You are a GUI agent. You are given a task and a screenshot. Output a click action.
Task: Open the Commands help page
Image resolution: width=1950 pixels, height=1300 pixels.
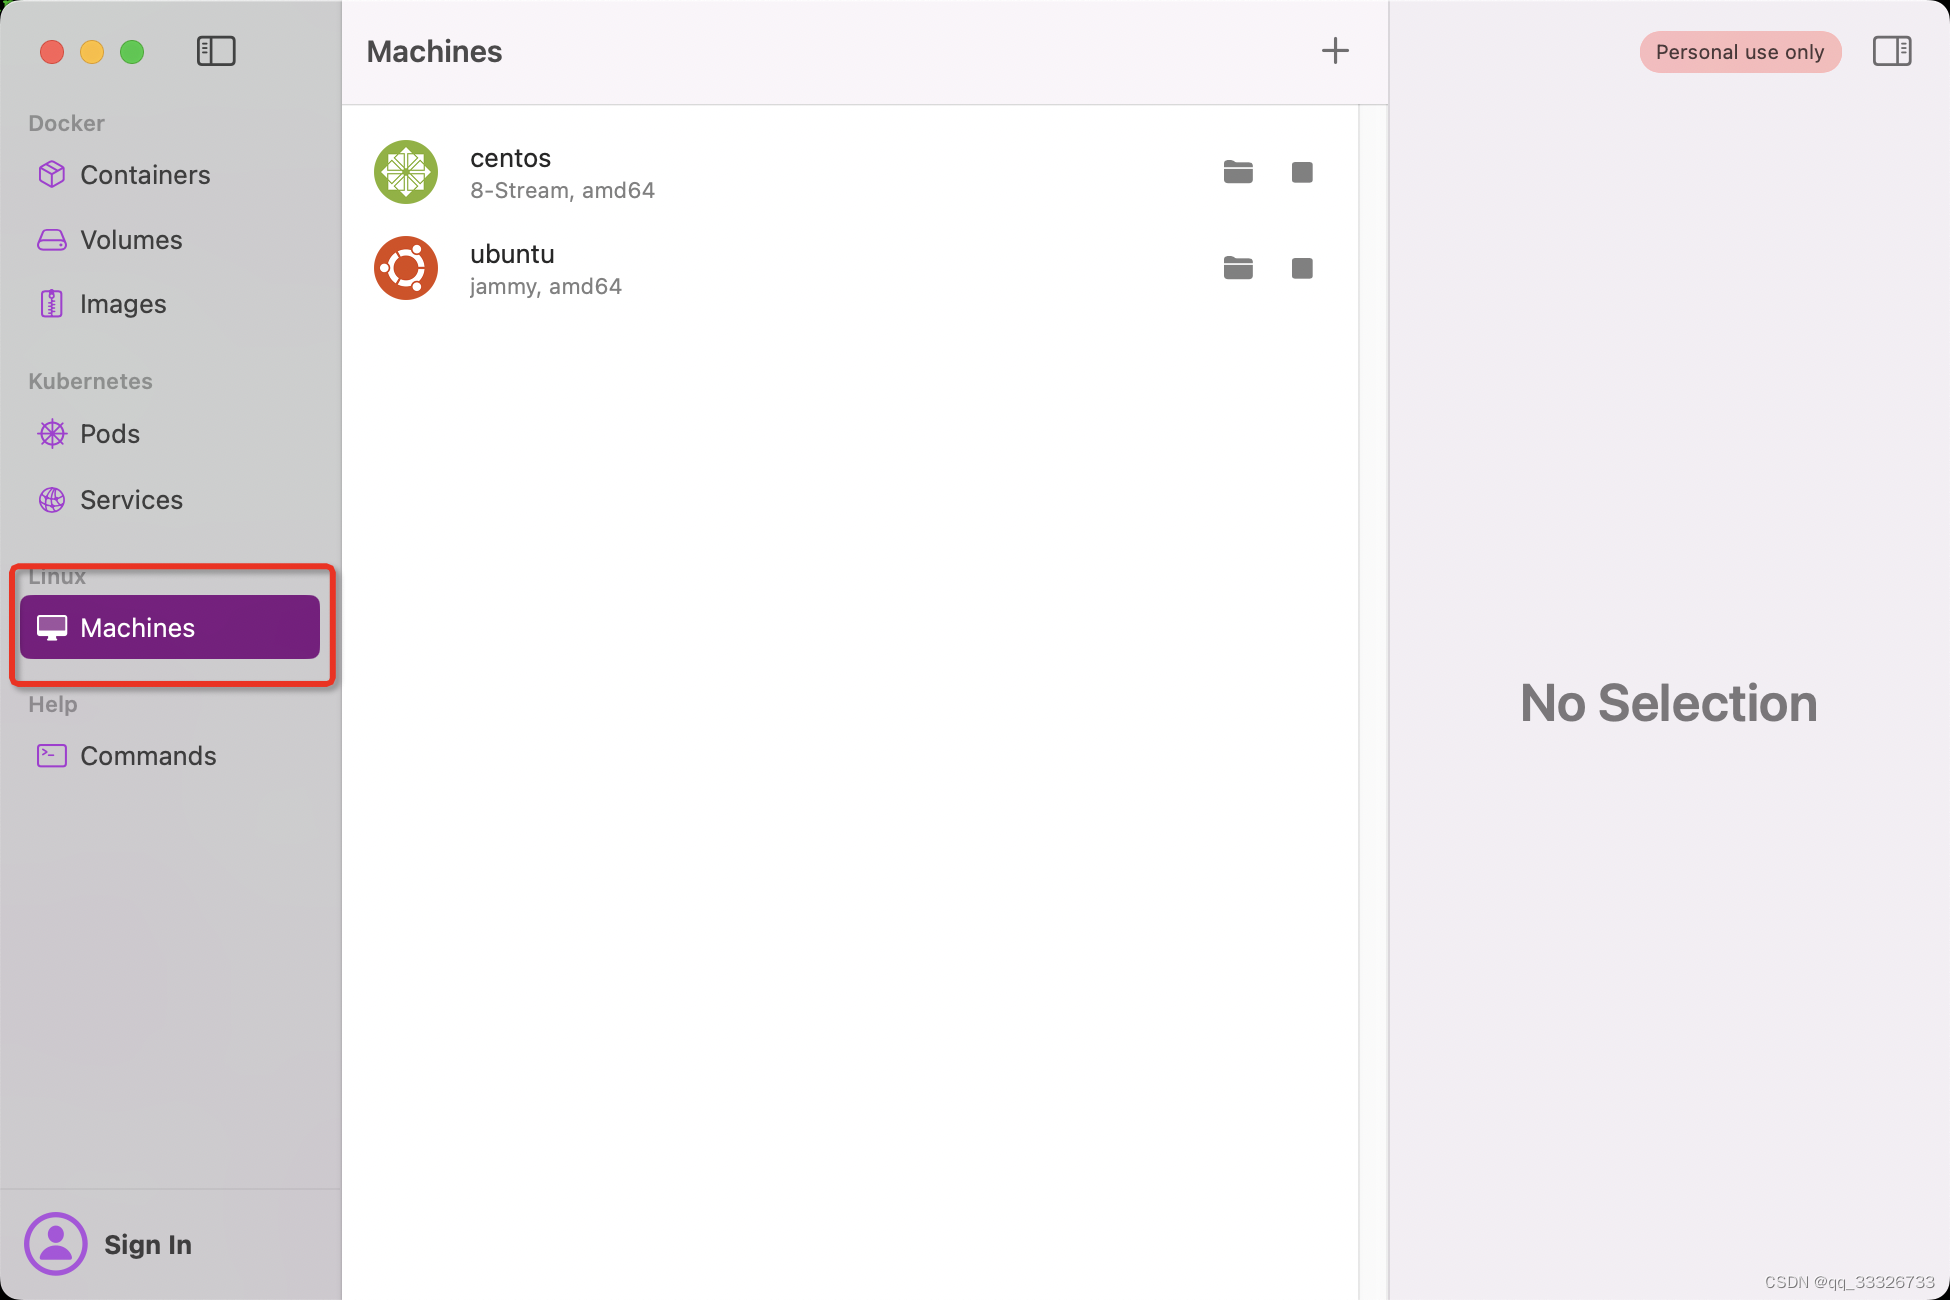(148, 756)
